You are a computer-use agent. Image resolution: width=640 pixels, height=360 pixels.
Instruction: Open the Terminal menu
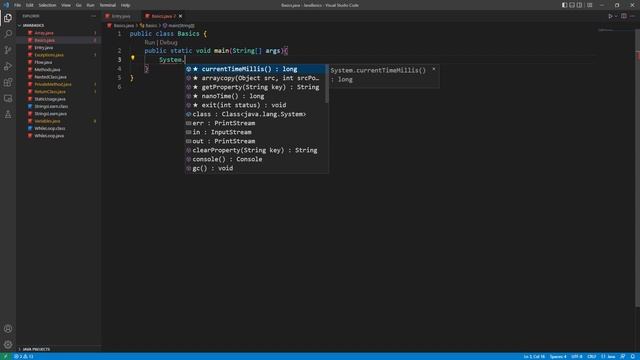108,5
